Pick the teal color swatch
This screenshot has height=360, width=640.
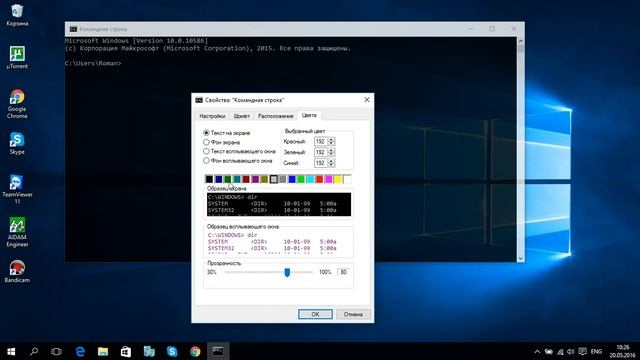pyautogui.click(x=237, y=179)
